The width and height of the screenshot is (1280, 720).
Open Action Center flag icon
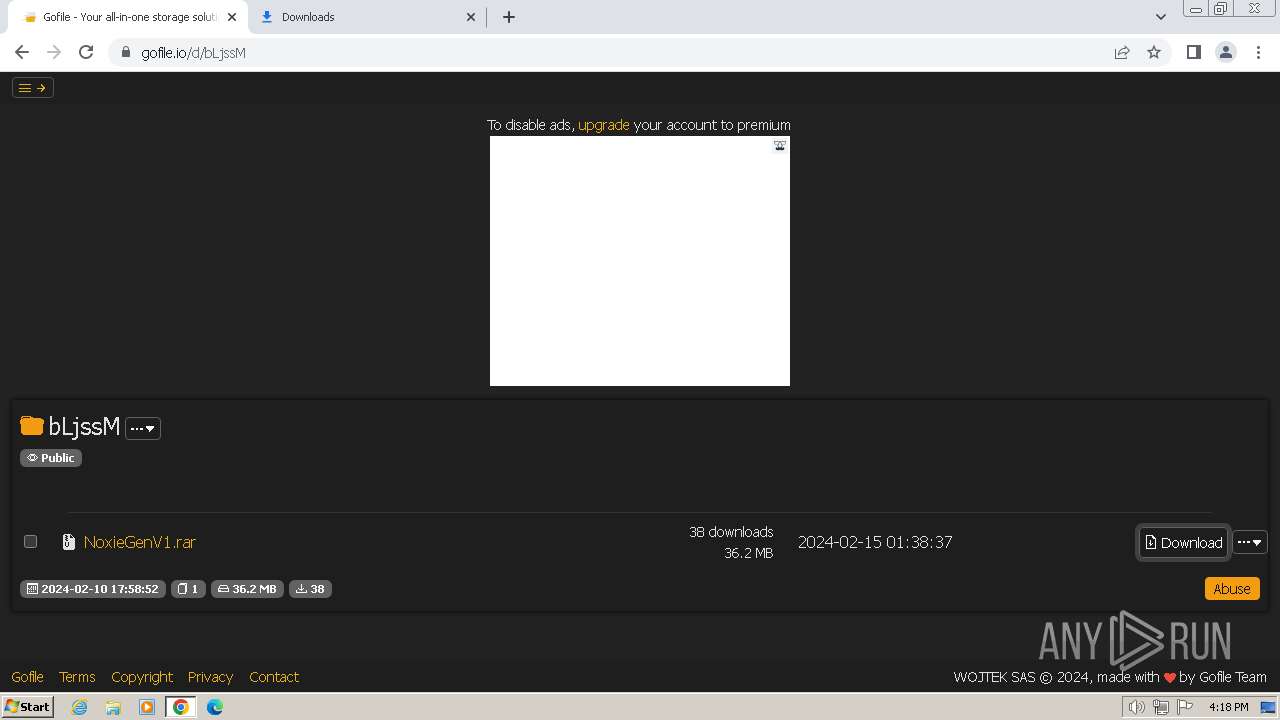[x=1186, y=707]
